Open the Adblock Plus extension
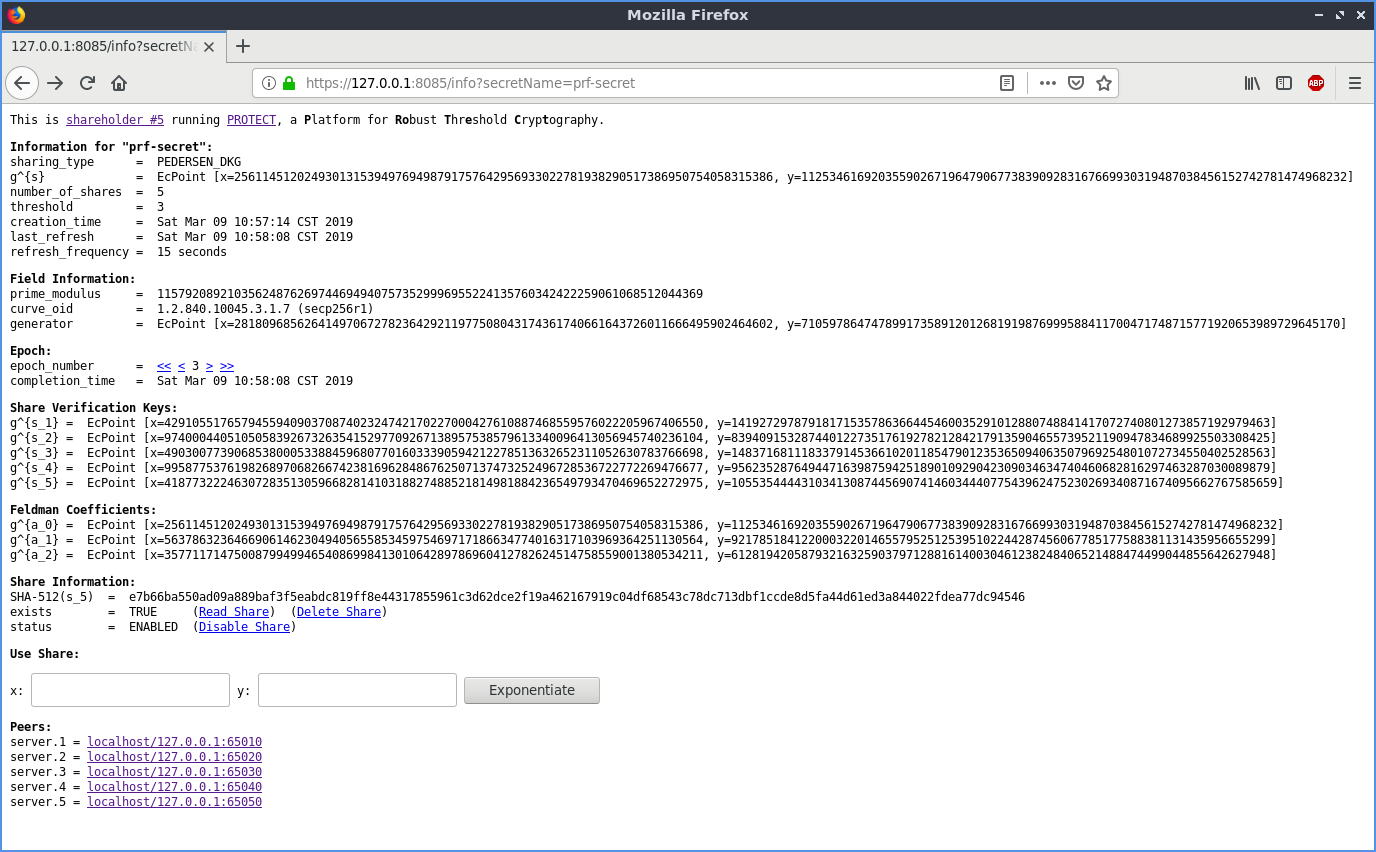 [x=1316, y=83]
